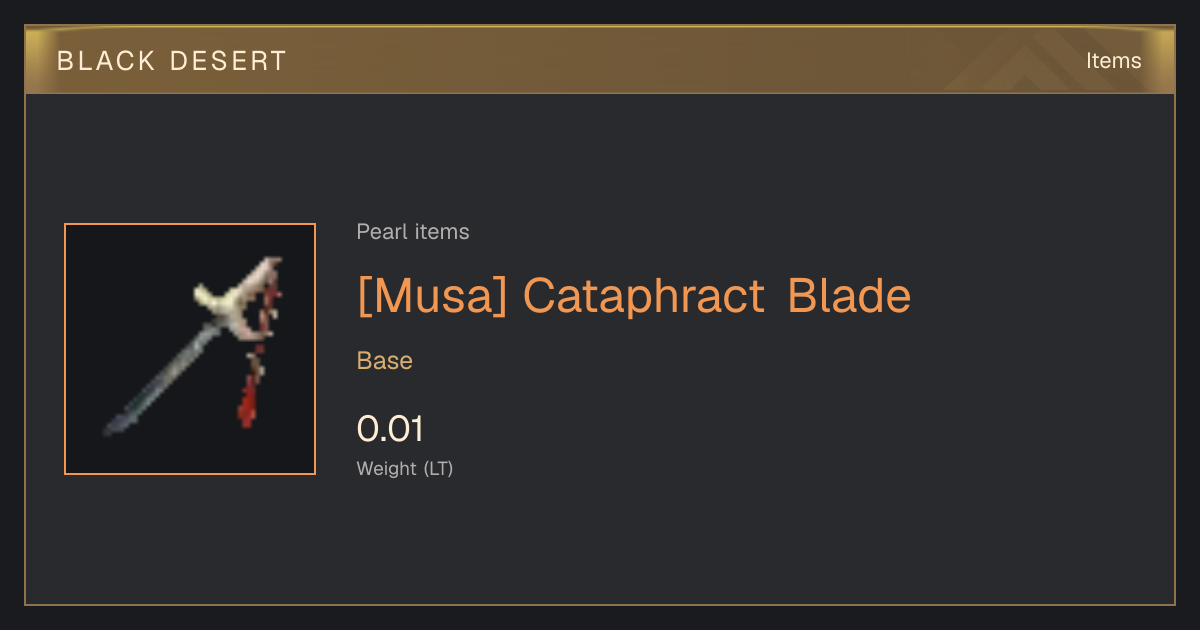Image resolution: width=1200 pixels, height=630 pixels.
Task: Click the 0.01 weight value
Action: pyautogui.click(x=391, y=429)
